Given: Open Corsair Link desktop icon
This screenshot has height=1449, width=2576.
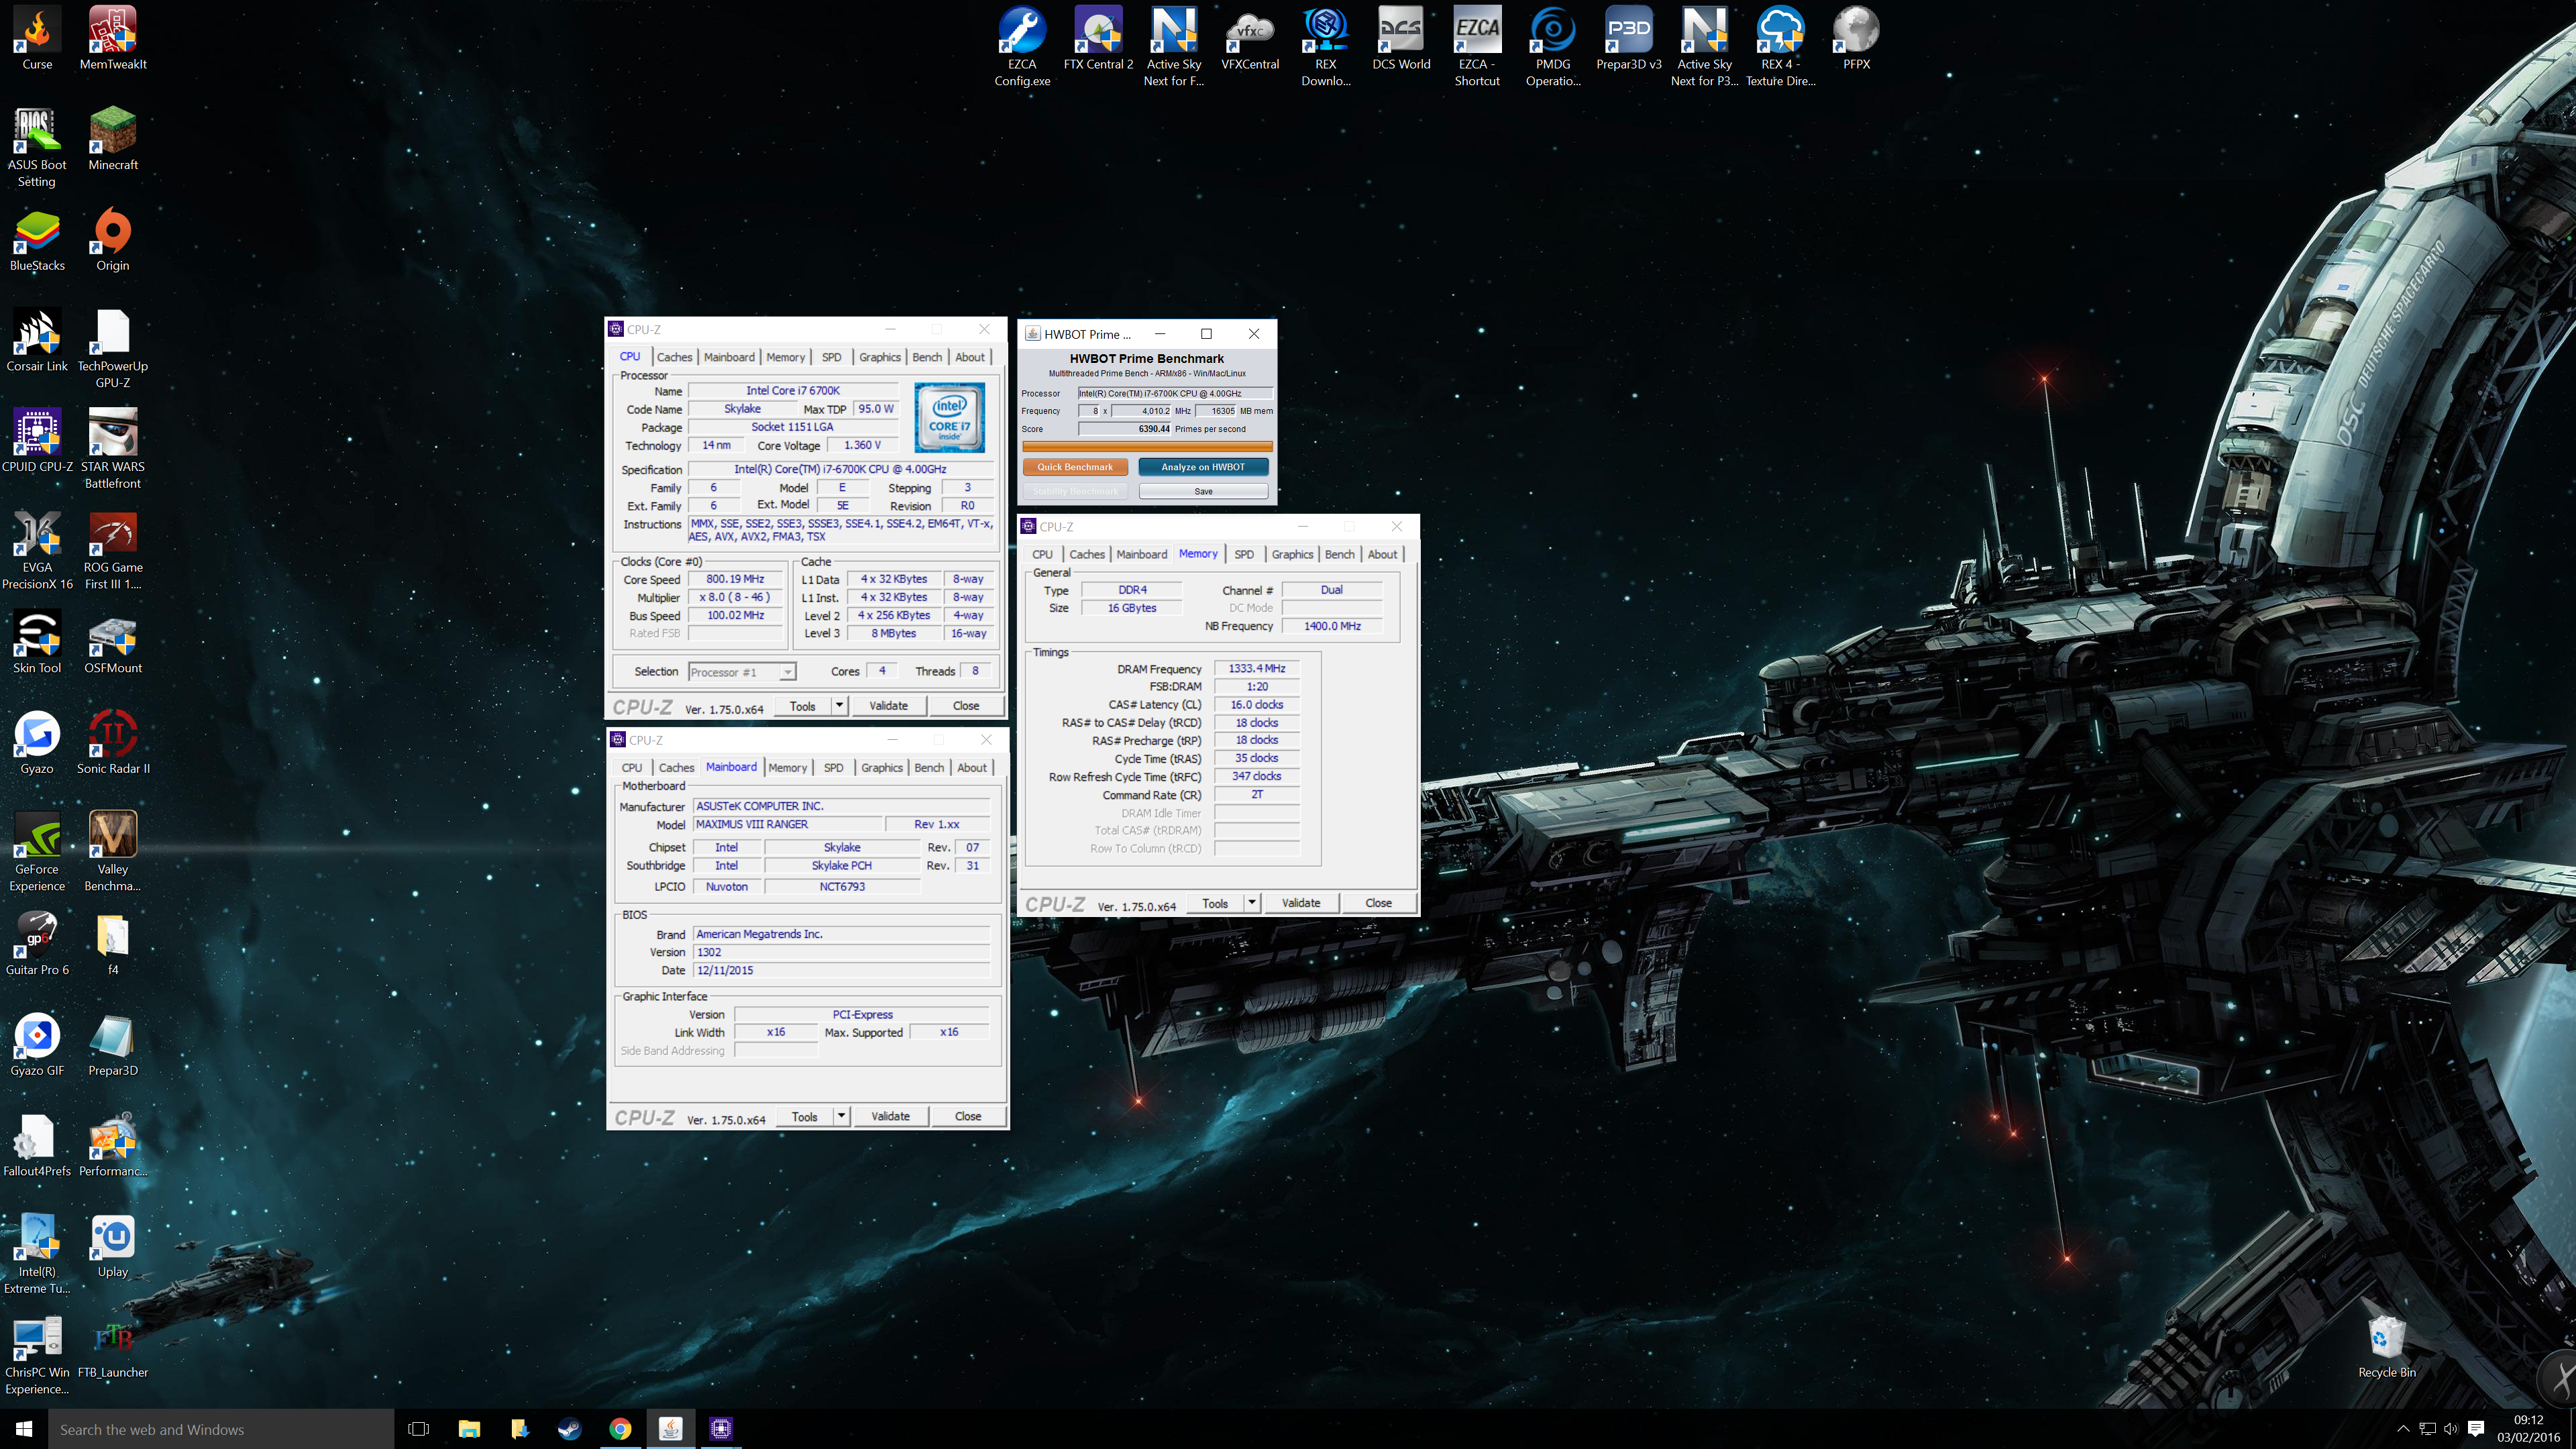Looking at the screenshot, I should click(37, 340).
